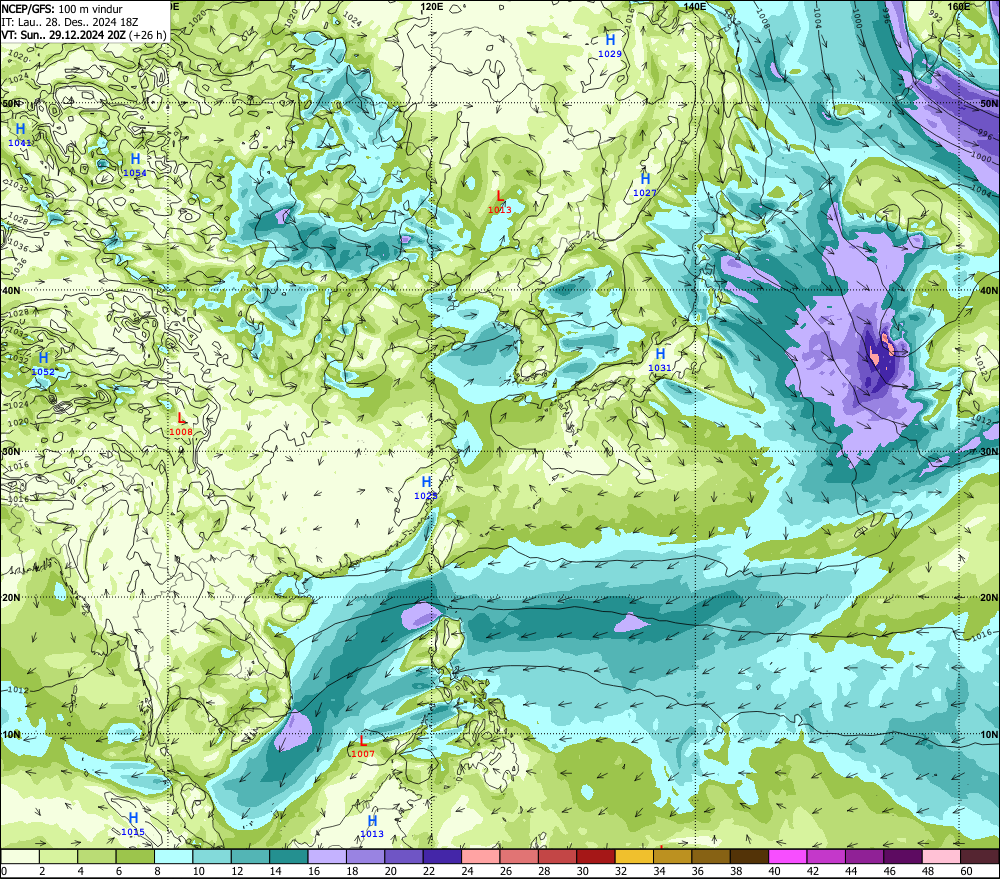1000x879 pixels.
Task: Click the dark brown 38–40 legend swatch
Action: (x=749, y=856)
